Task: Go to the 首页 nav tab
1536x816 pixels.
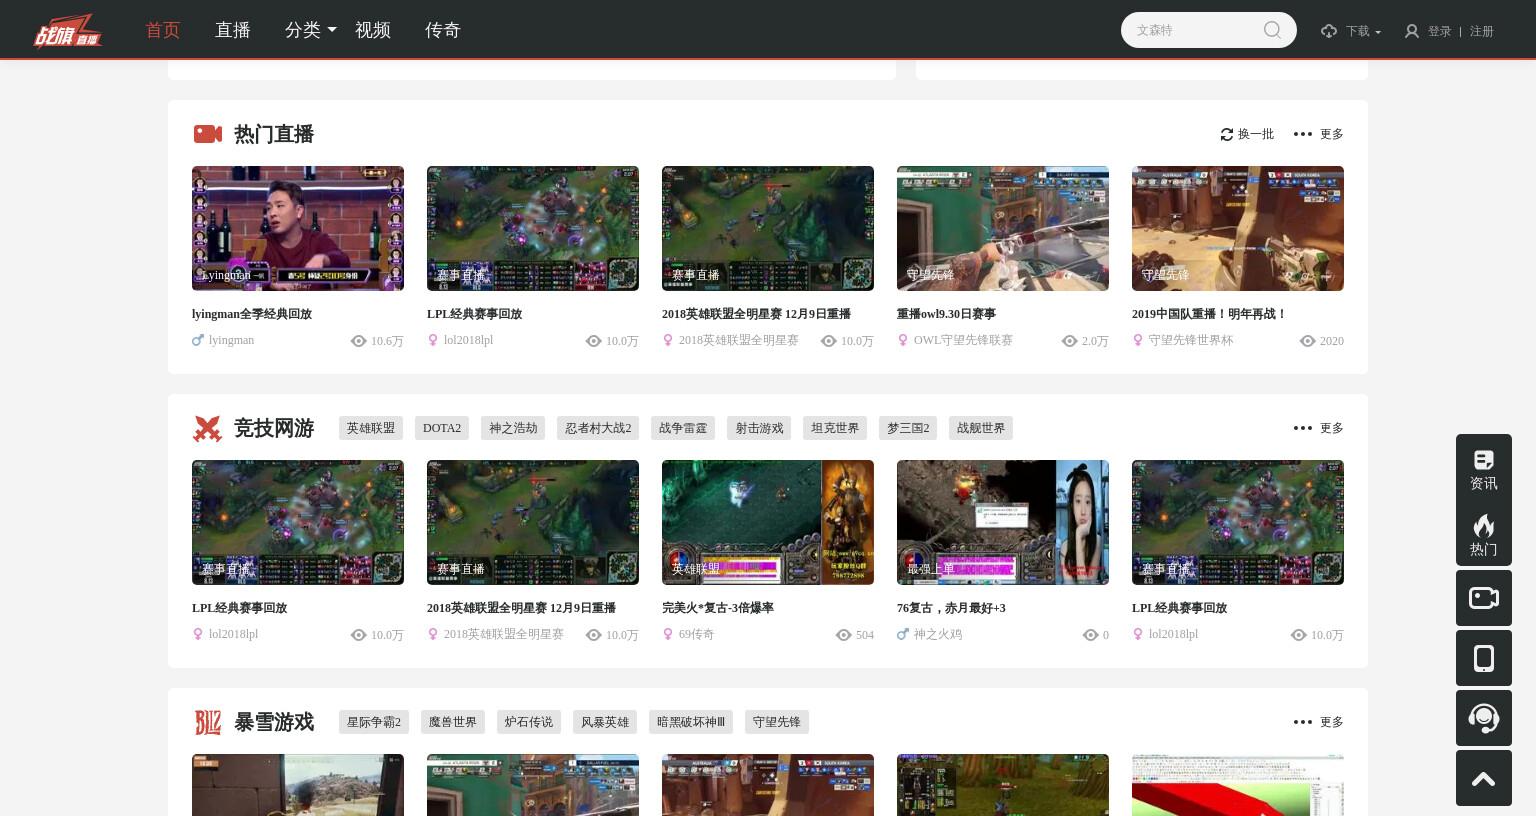Action: pos(163,30)
